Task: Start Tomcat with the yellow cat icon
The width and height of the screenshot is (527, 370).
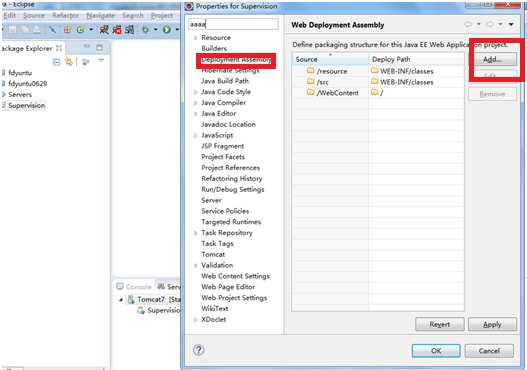Action: tap(104, 30)
